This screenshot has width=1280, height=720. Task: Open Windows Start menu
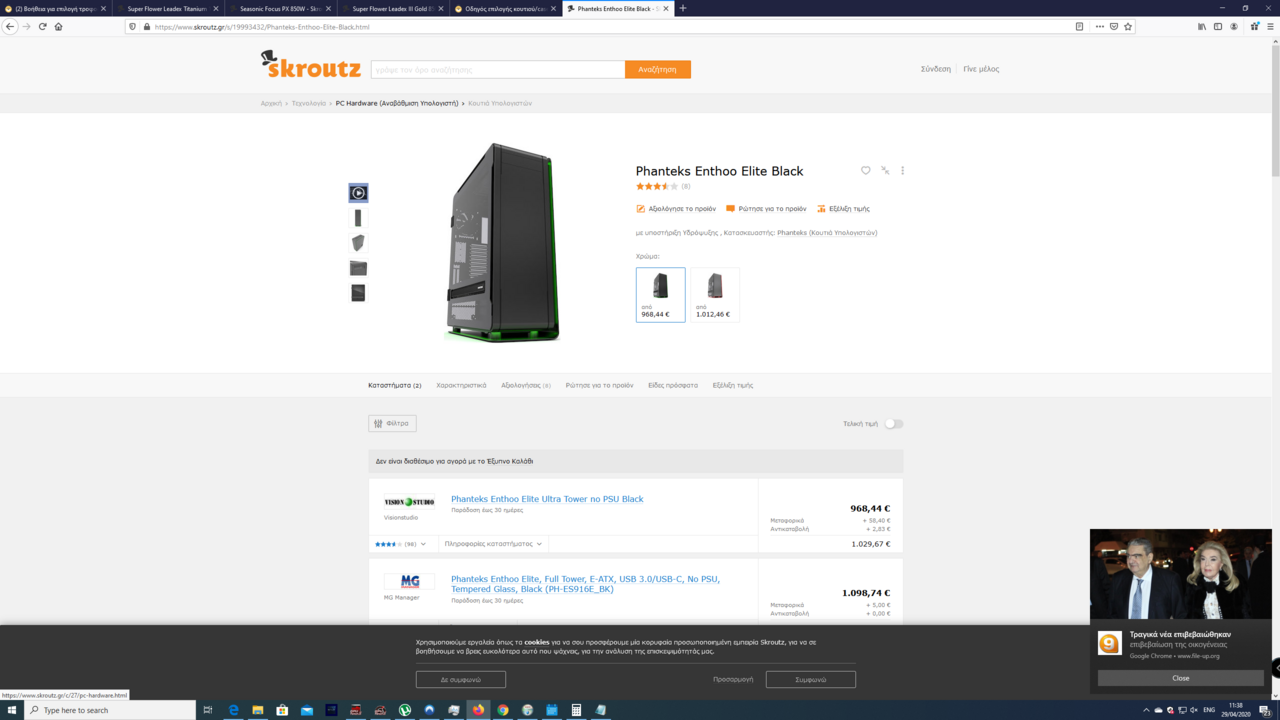[x=12, y=710]
